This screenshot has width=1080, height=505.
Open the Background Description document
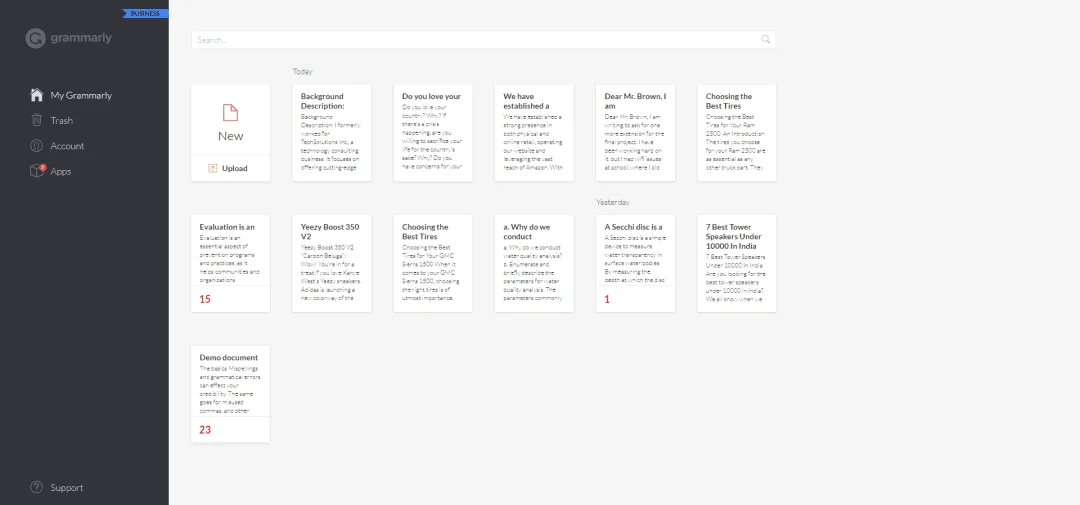tap(332, 133)
